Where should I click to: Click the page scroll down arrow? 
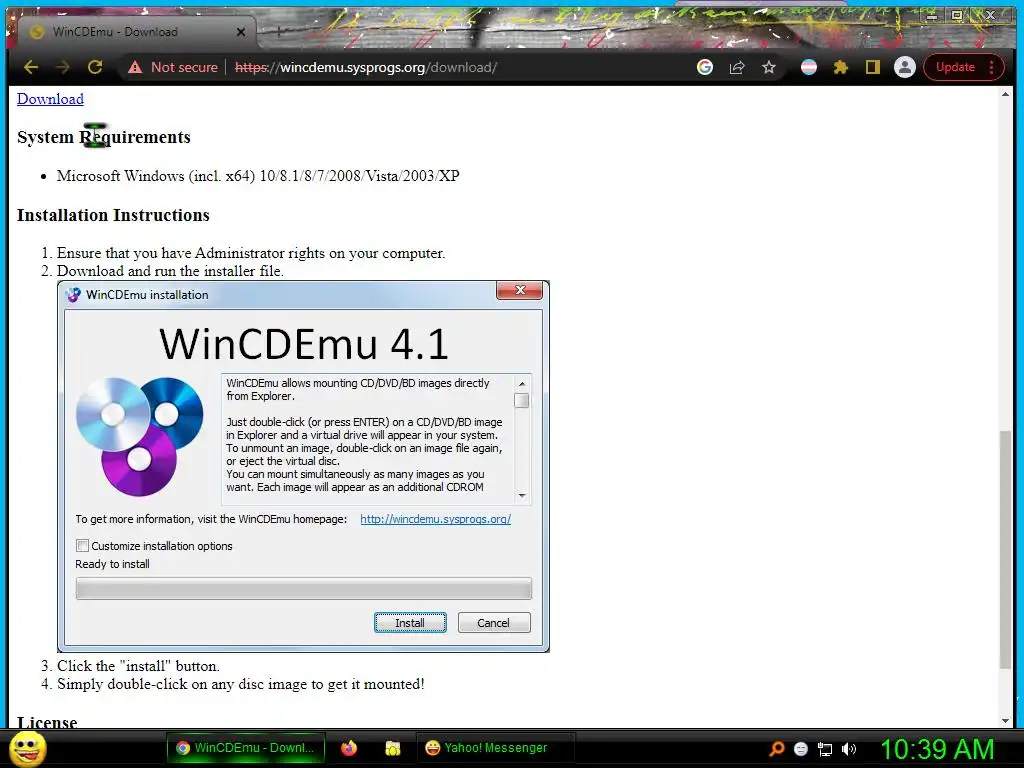pos(1006,721)
